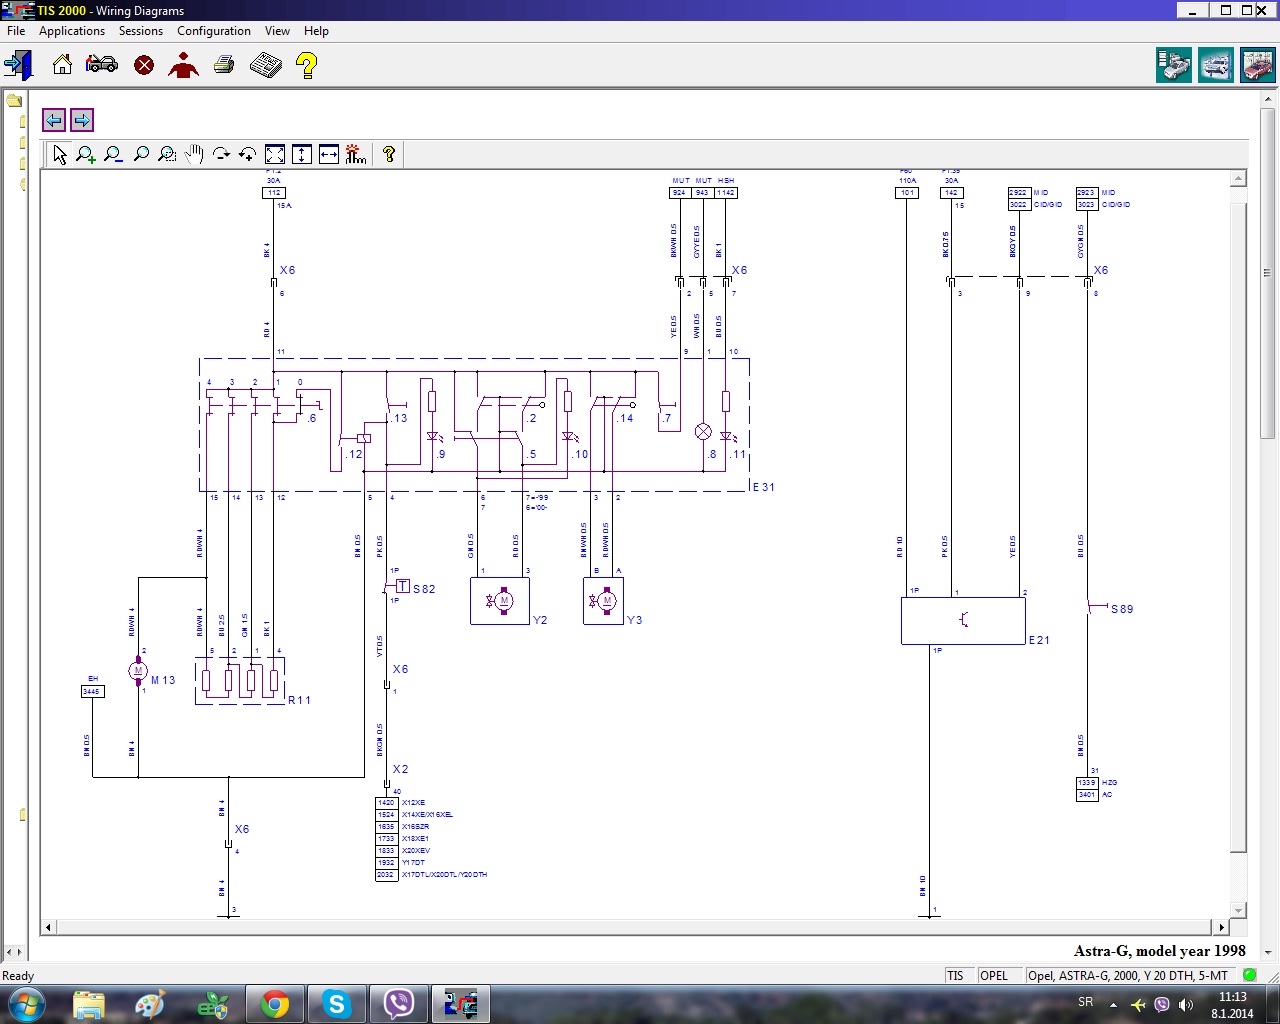Viewport: 1280px width, 1024px height.
Task: Click the 1420 X12XE reference row
Action: (x=401, y=803)
